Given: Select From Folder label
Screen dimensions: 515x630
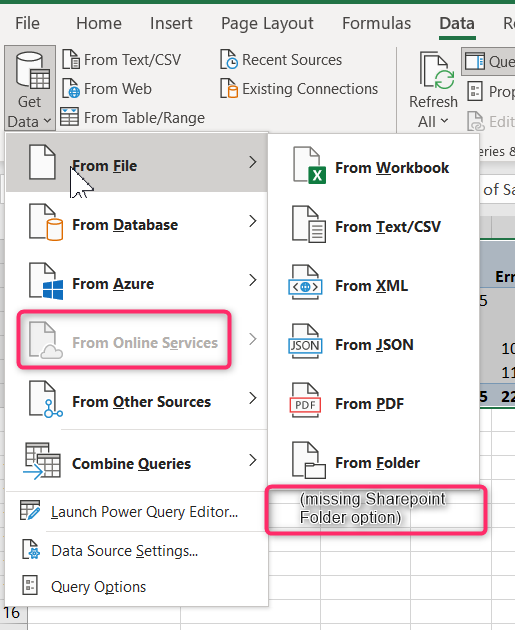Looking at the screenshot, I should coord(377,463).
